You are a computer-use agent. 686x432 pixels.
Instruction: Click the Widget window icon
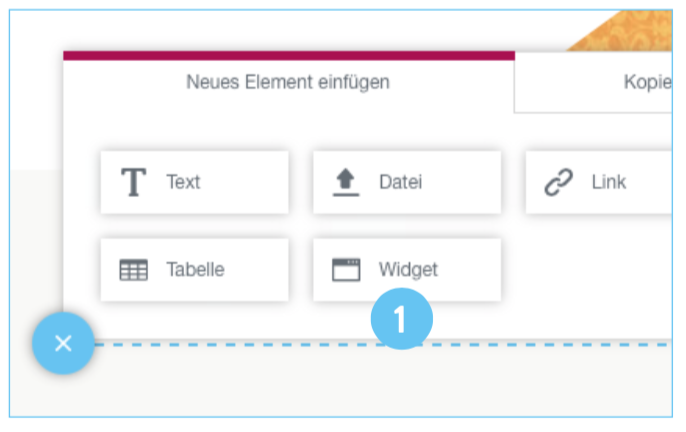pos(346,270)
